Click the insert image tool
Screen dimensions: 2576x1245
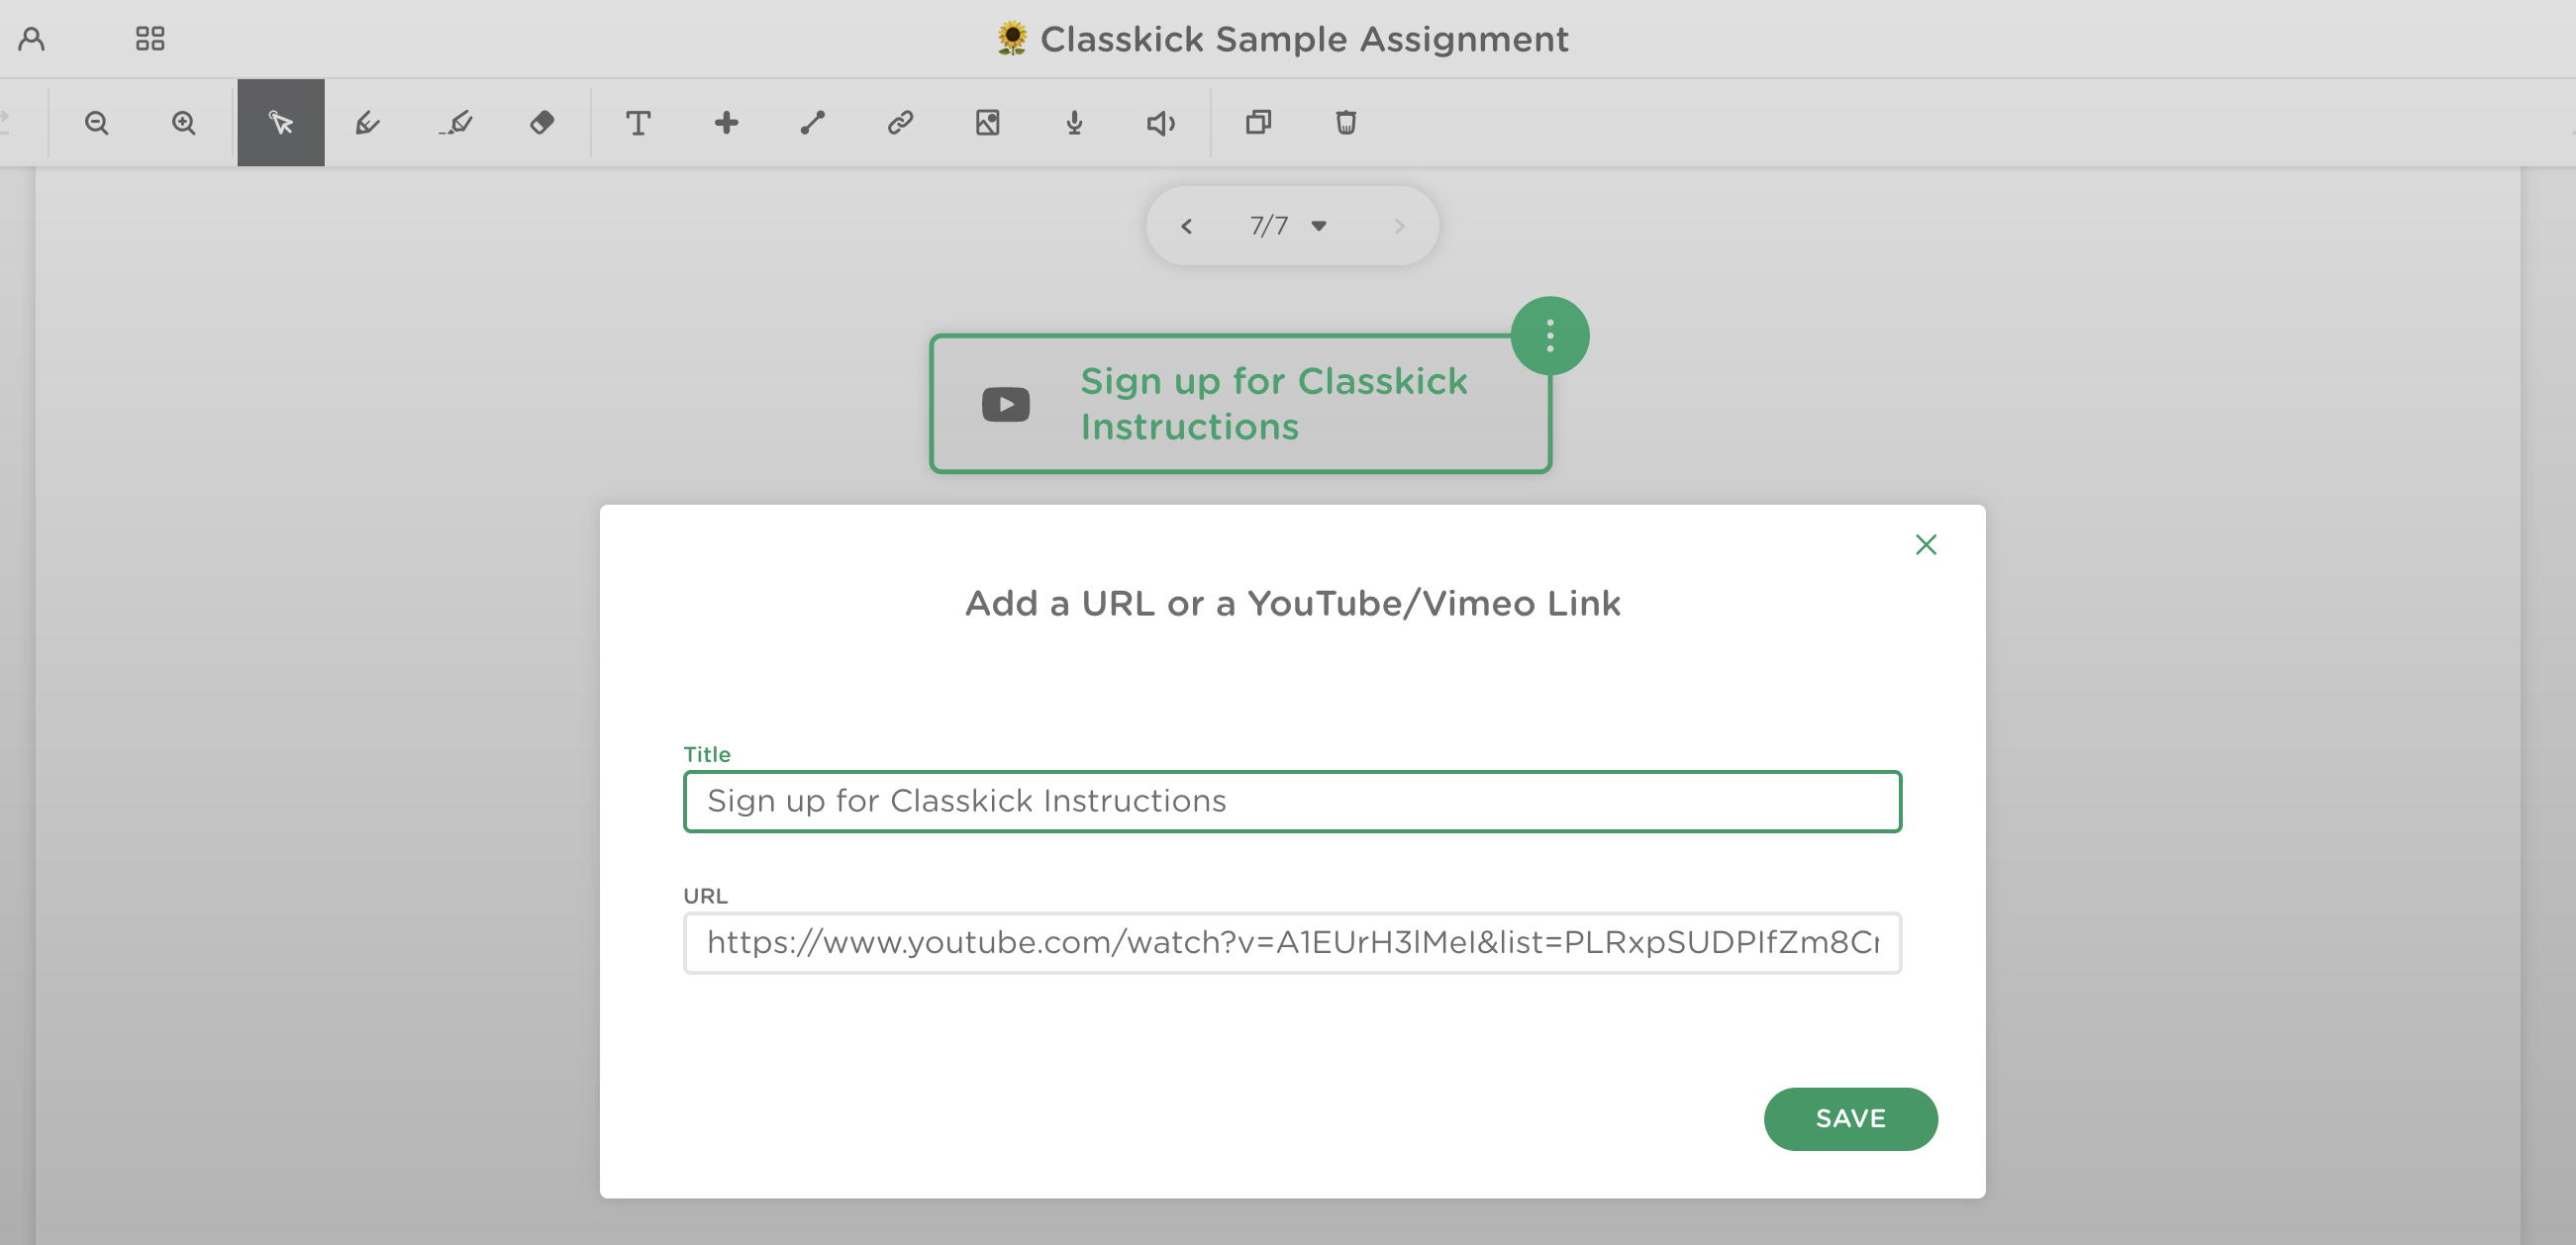[x=987, y=123]
